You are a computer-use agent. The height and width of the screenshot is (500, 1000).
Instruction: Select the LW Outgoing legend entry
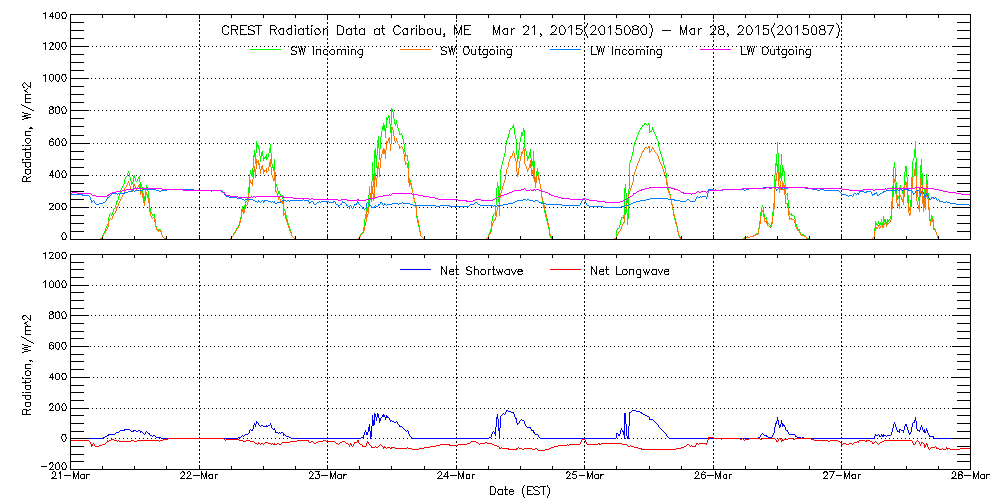click(x=775, y=51)
